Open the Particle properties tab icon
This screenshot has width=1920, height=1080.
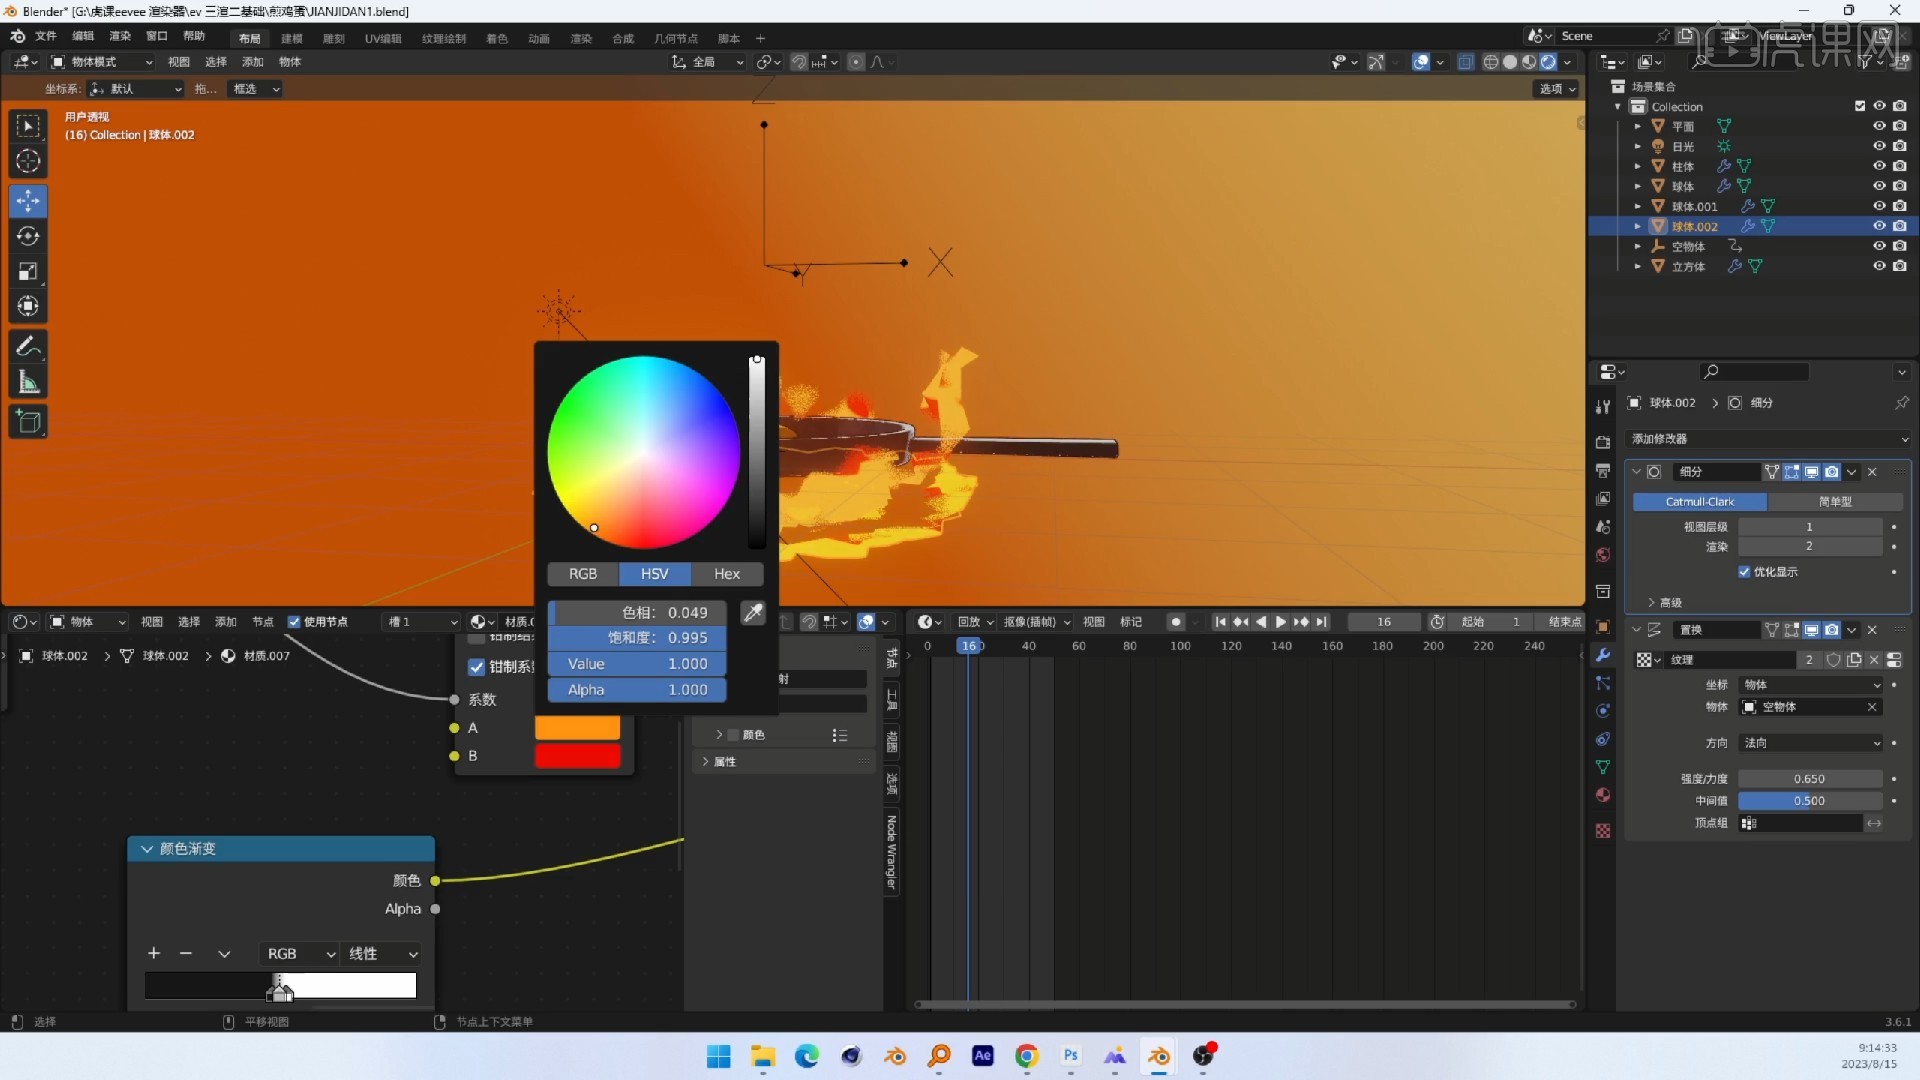[x=1603, y=683]
